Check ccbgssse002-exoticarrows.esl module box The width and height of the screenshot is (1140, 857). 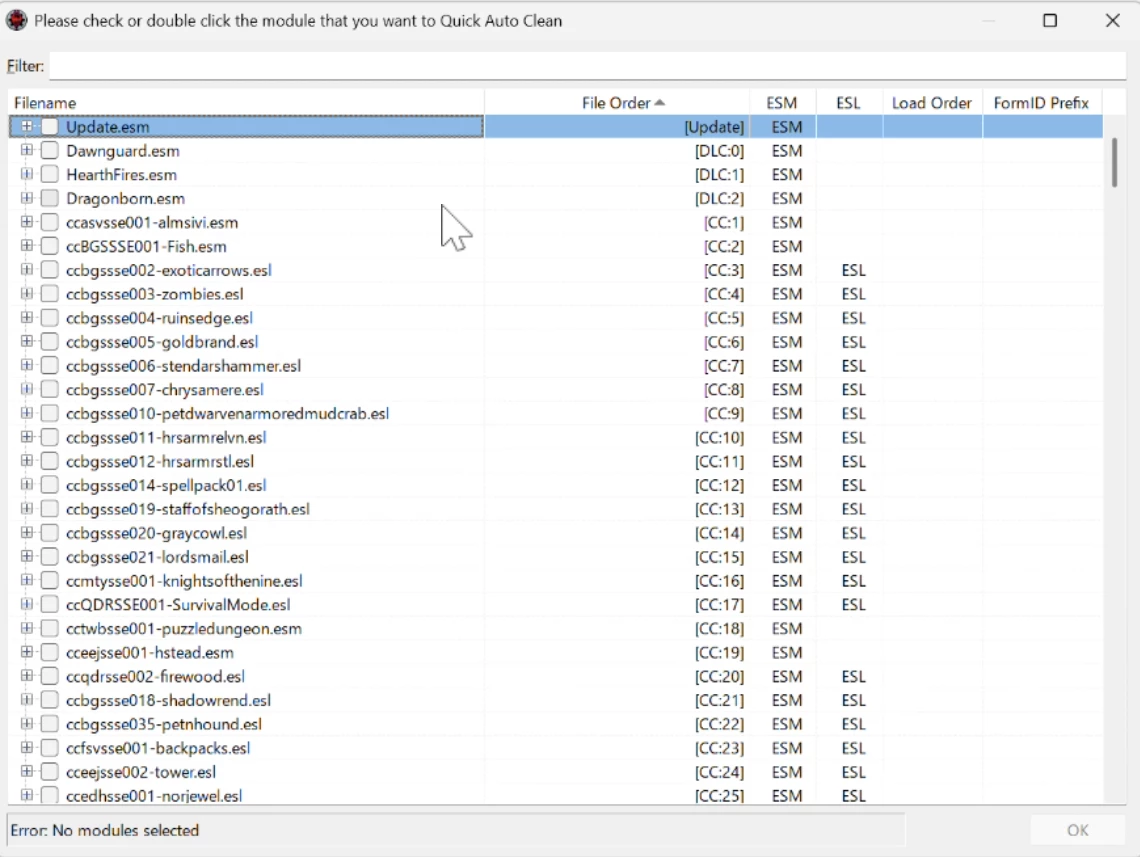[49, 270]
